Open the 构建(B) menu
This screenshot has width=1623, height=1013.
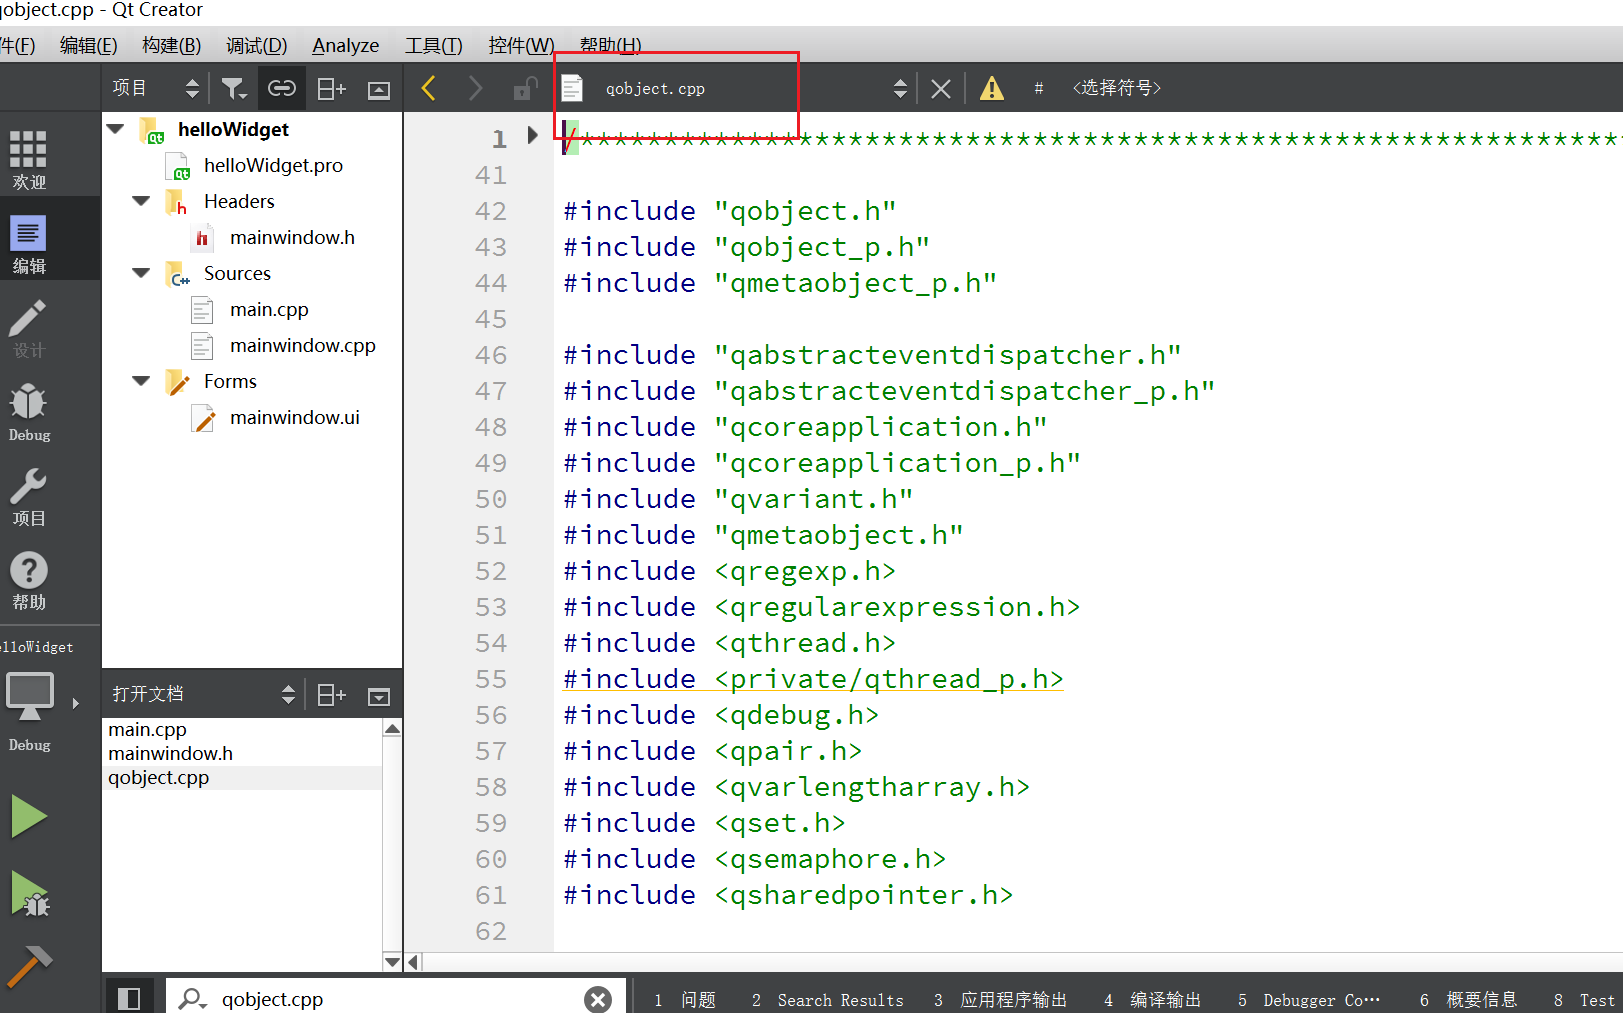click(171, 45)
